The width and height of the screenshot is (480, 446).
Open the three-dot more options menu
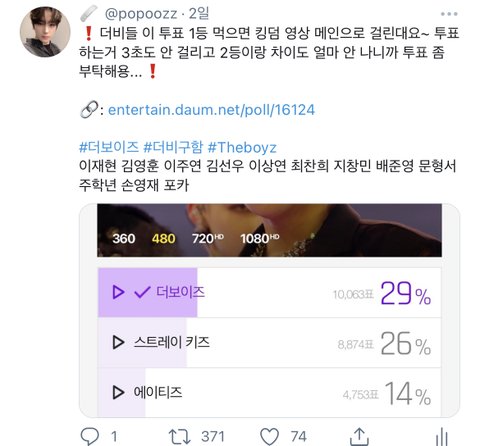[x=449, y=14]
